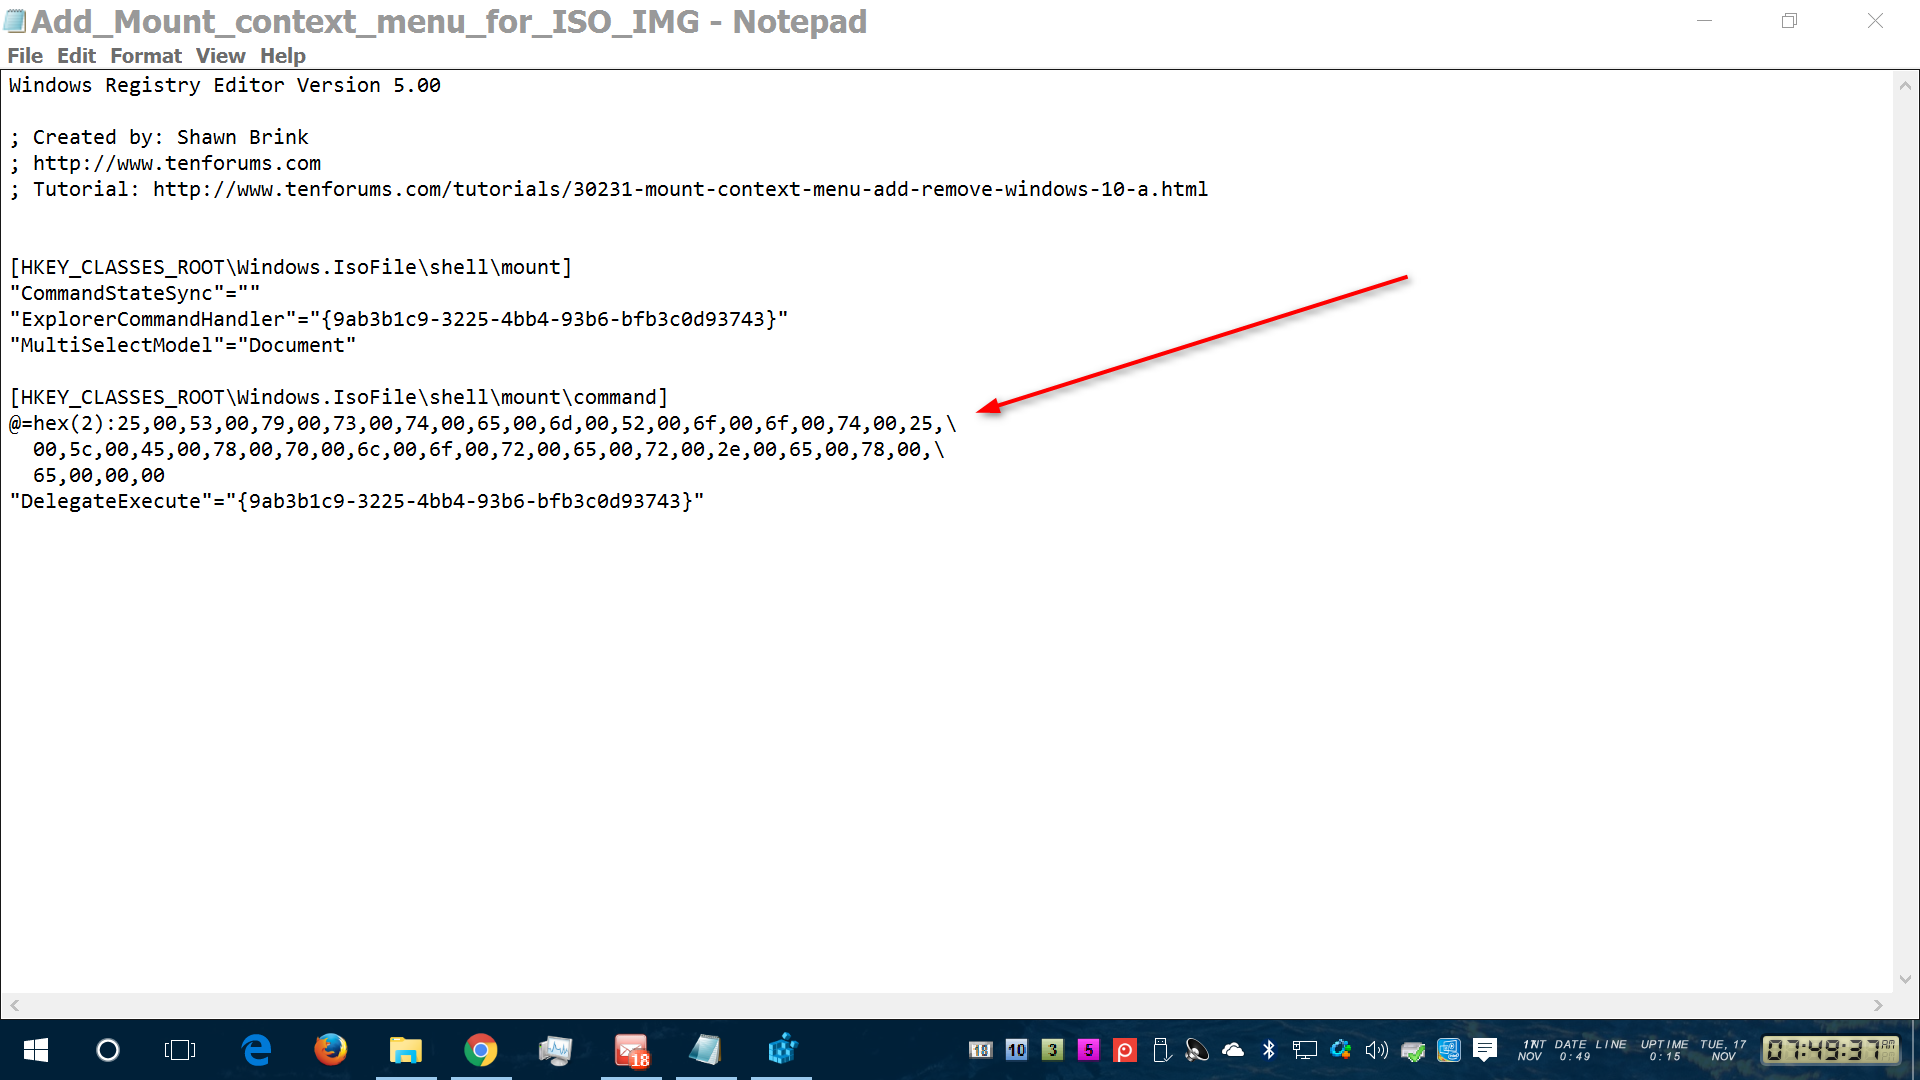The image size is (1920, 1080).
Task: Click the '[HKEY_CLASSES_ROOT\Windows.IsoFile\shell\mount]' line
Action: [291, 268]
